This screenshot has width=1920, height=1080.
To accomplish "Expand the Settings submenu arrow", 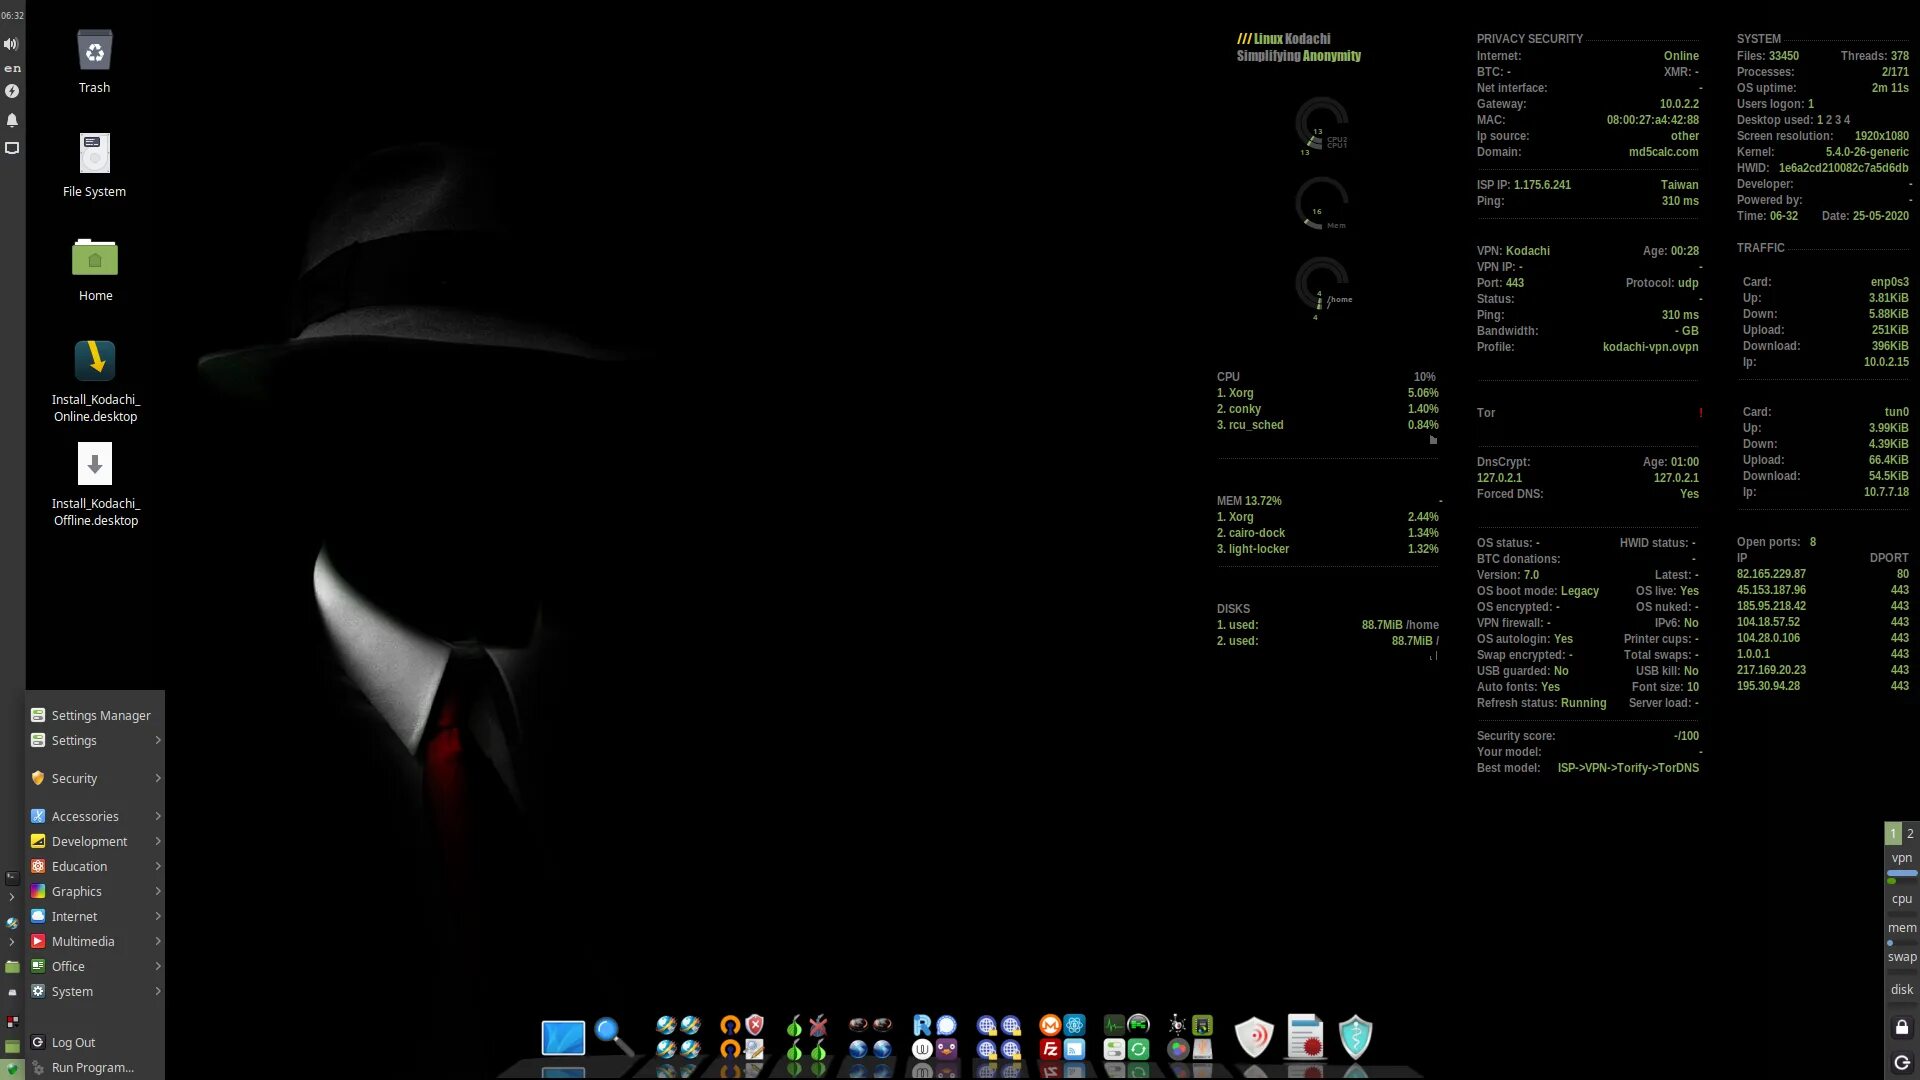I will click(157, 740).
